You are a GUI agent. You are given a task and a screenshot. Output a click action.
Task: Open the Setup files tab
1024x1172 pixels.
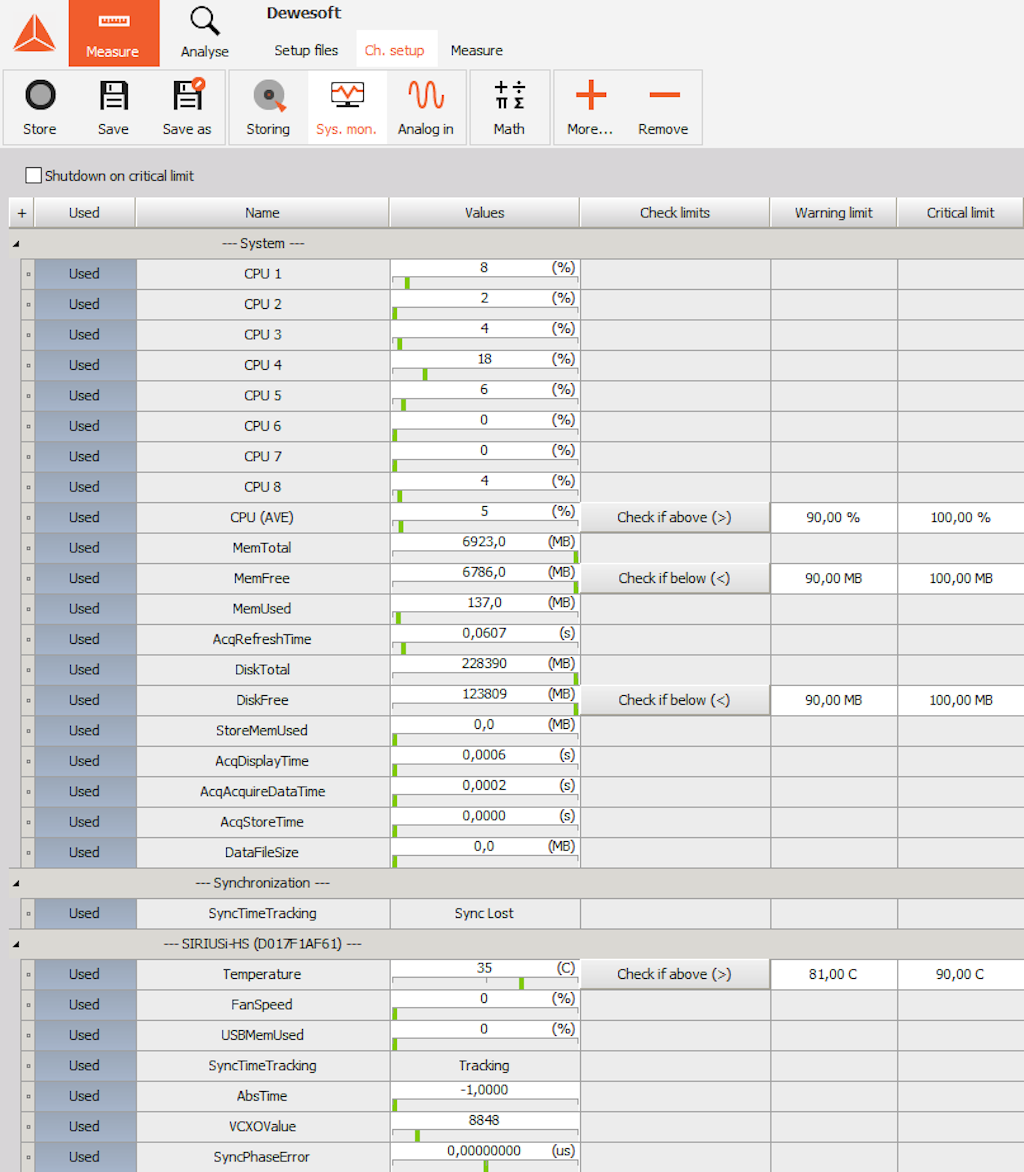[x=306, y=50]
